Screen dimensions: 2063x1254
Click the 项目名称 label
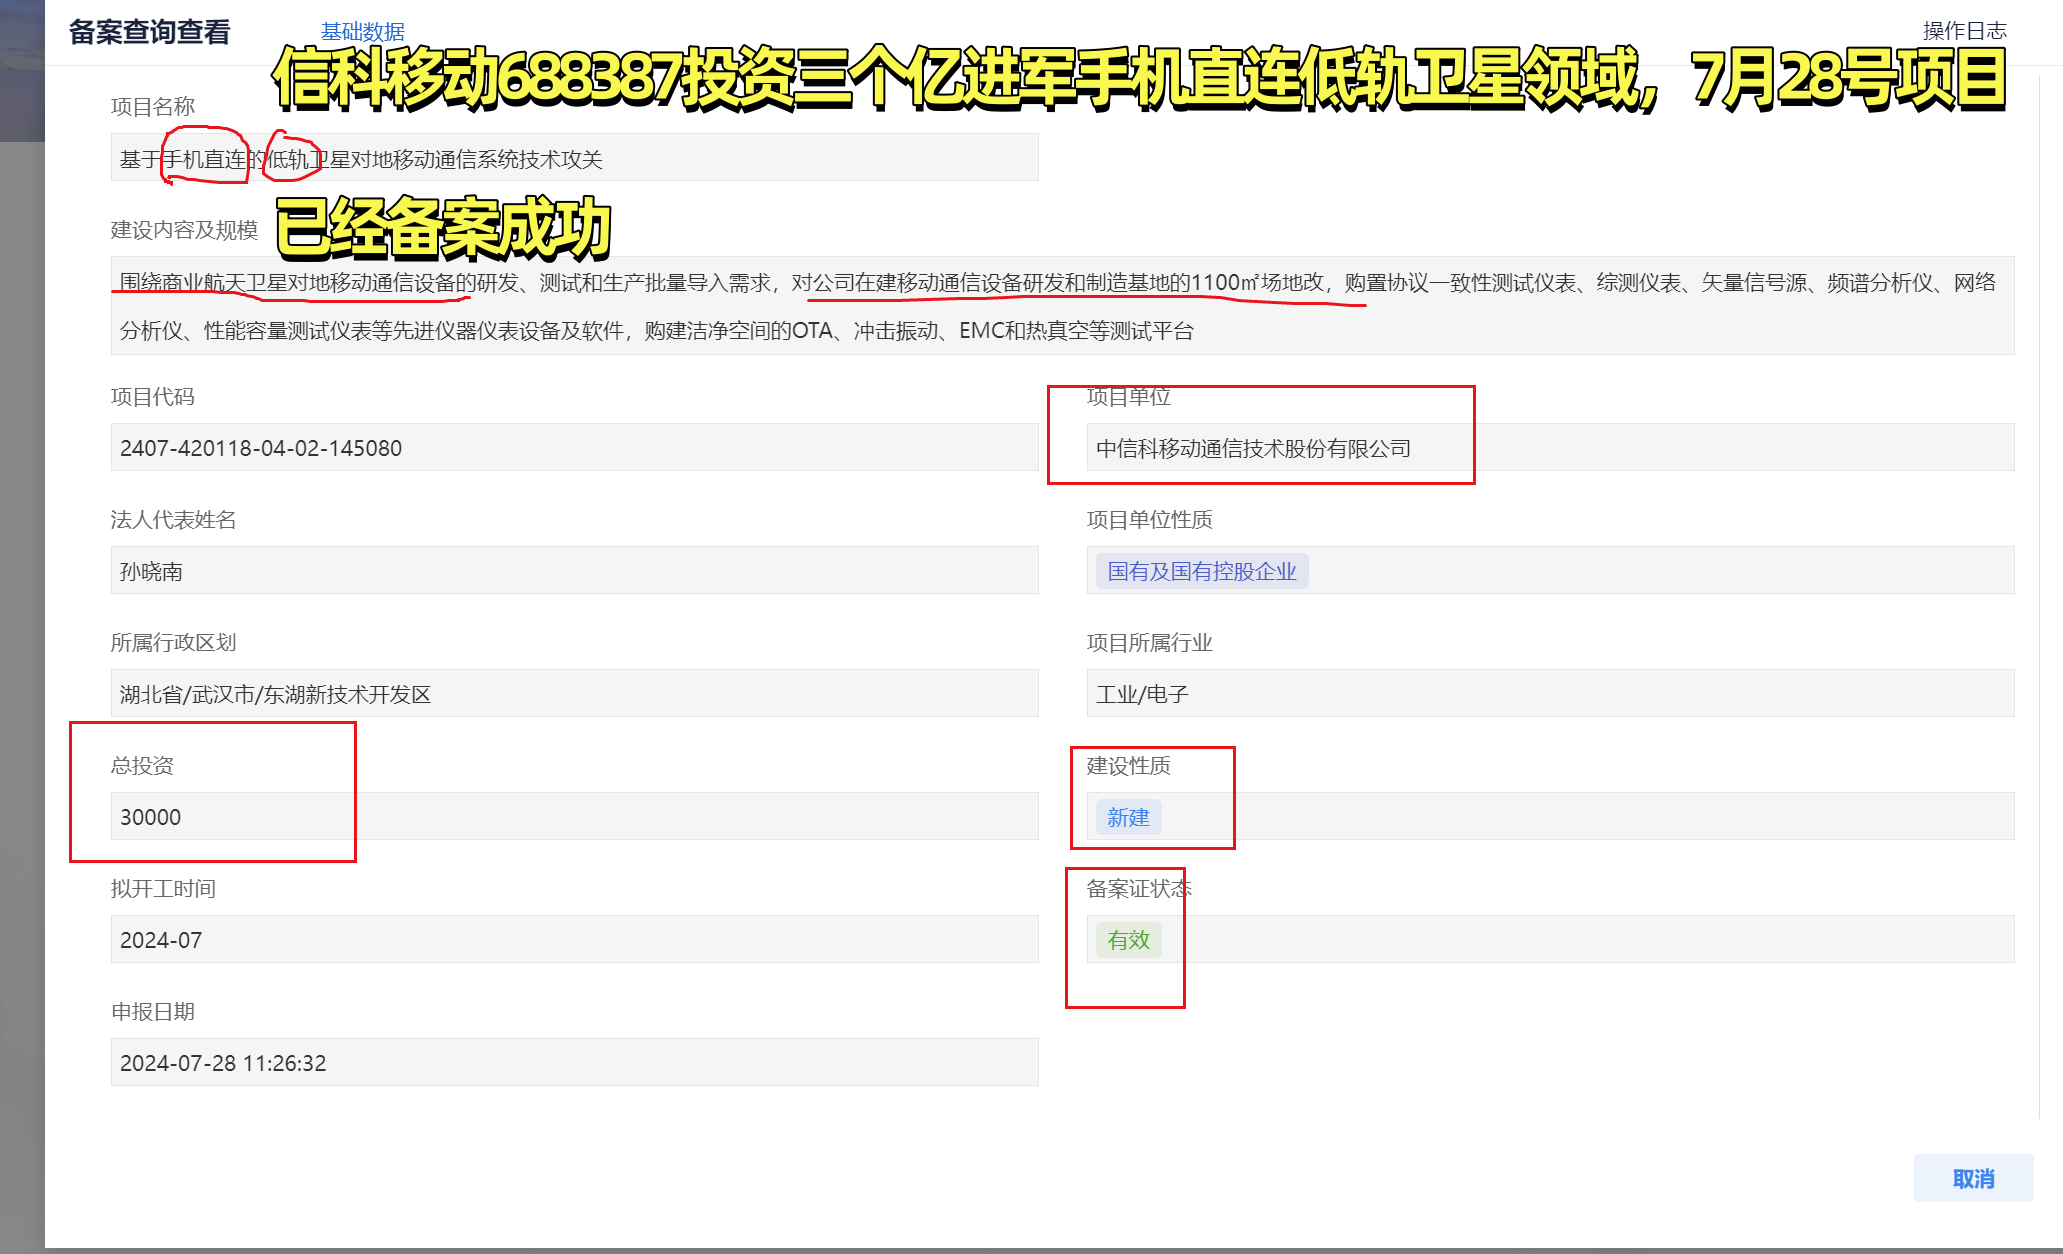(152, 107)
